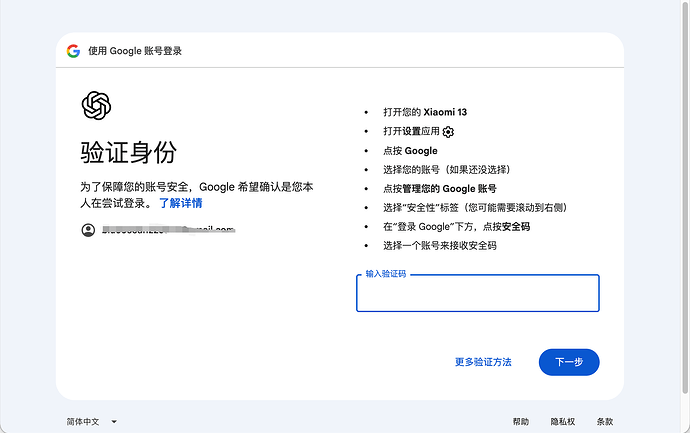This screenshot has height=433, width=690.
Task: Click the 下一步 next button
Action: pyautogui.click(x=569, y=362)
